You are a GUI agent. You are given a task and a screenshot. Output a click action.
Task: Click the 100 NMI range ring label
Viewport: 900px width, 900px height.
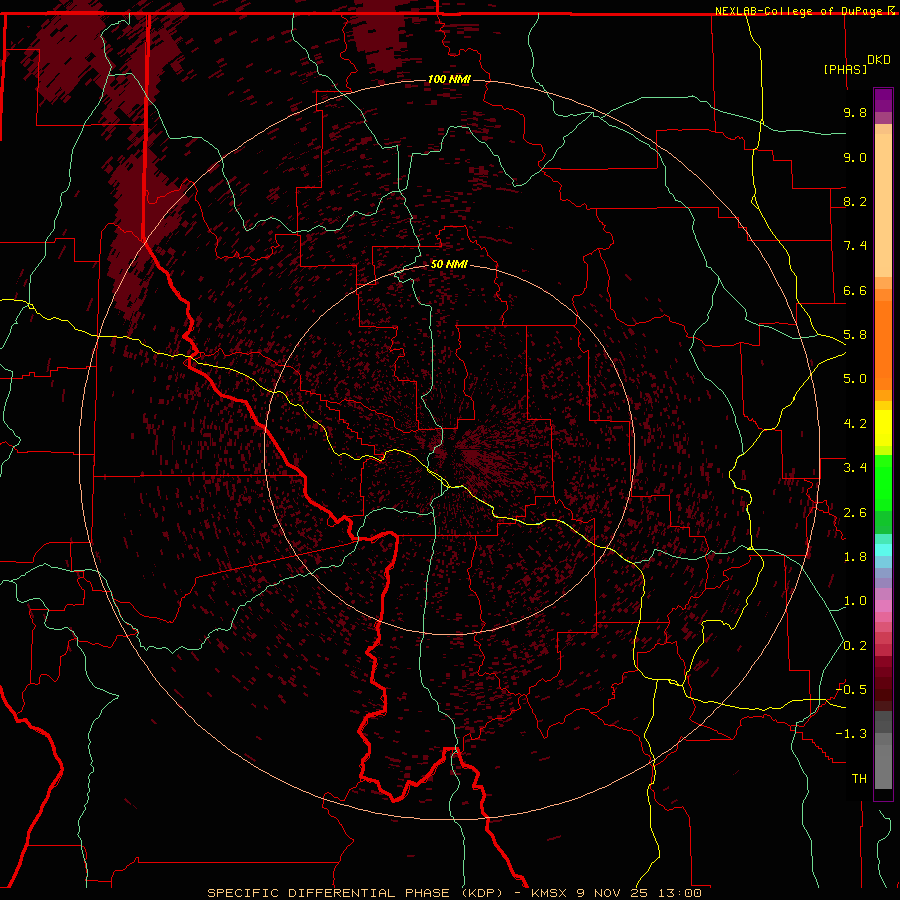[449, 79]
